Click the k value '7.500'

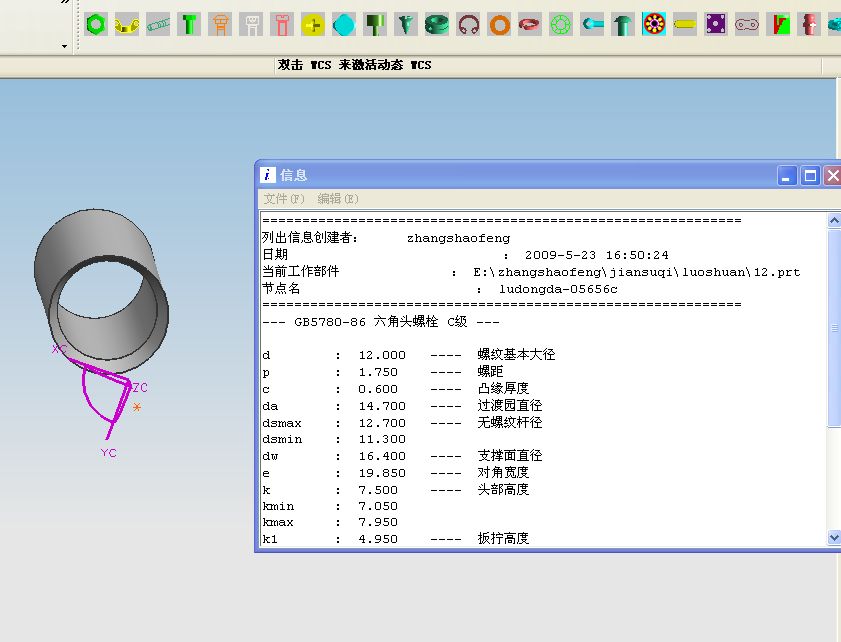(378, 490)
